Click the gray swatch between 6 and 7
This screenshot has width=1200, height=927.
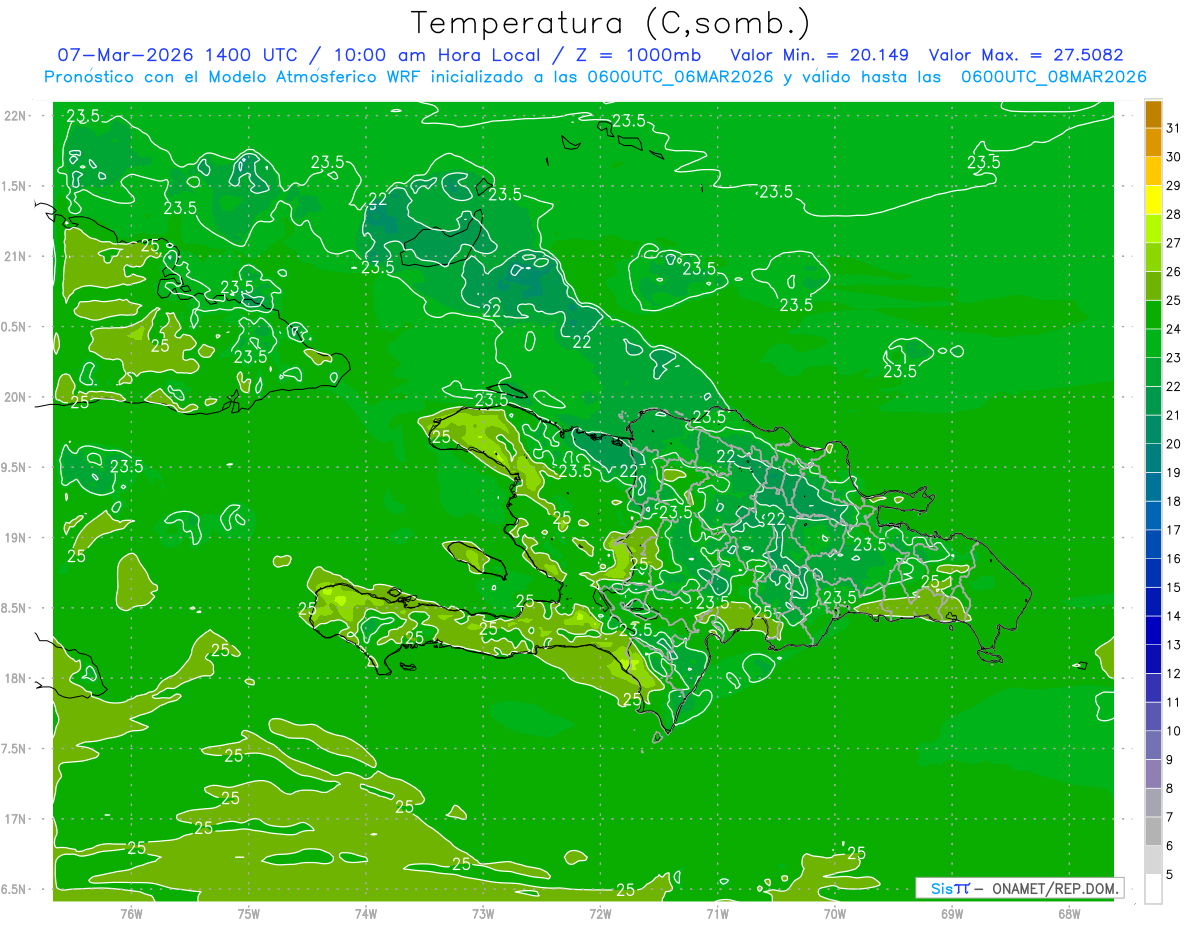1153,832
